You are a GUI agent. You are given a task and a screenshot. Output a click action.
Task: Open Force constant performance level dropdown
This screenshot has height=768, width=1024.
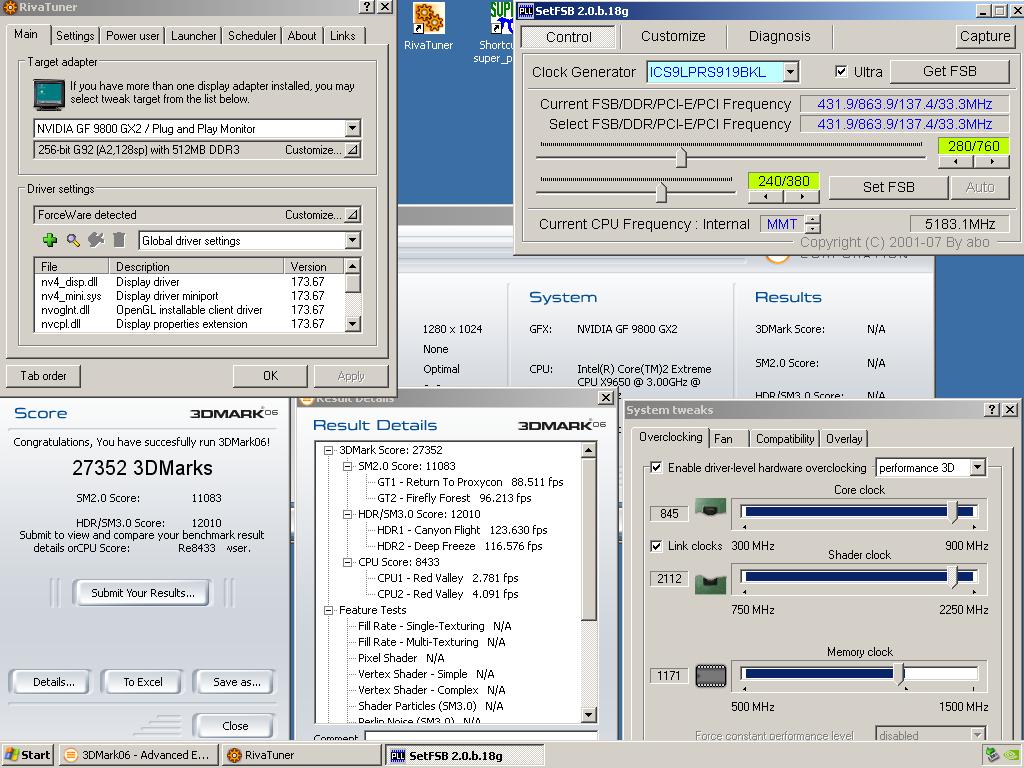tap(977, 735)
